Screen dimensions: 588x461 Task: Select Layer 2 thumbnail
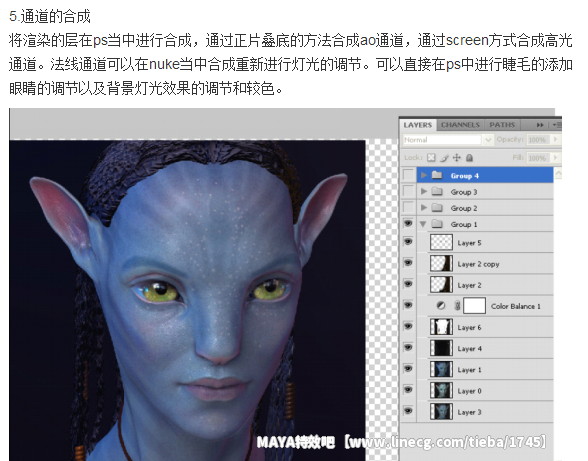(x=441, y=284)
